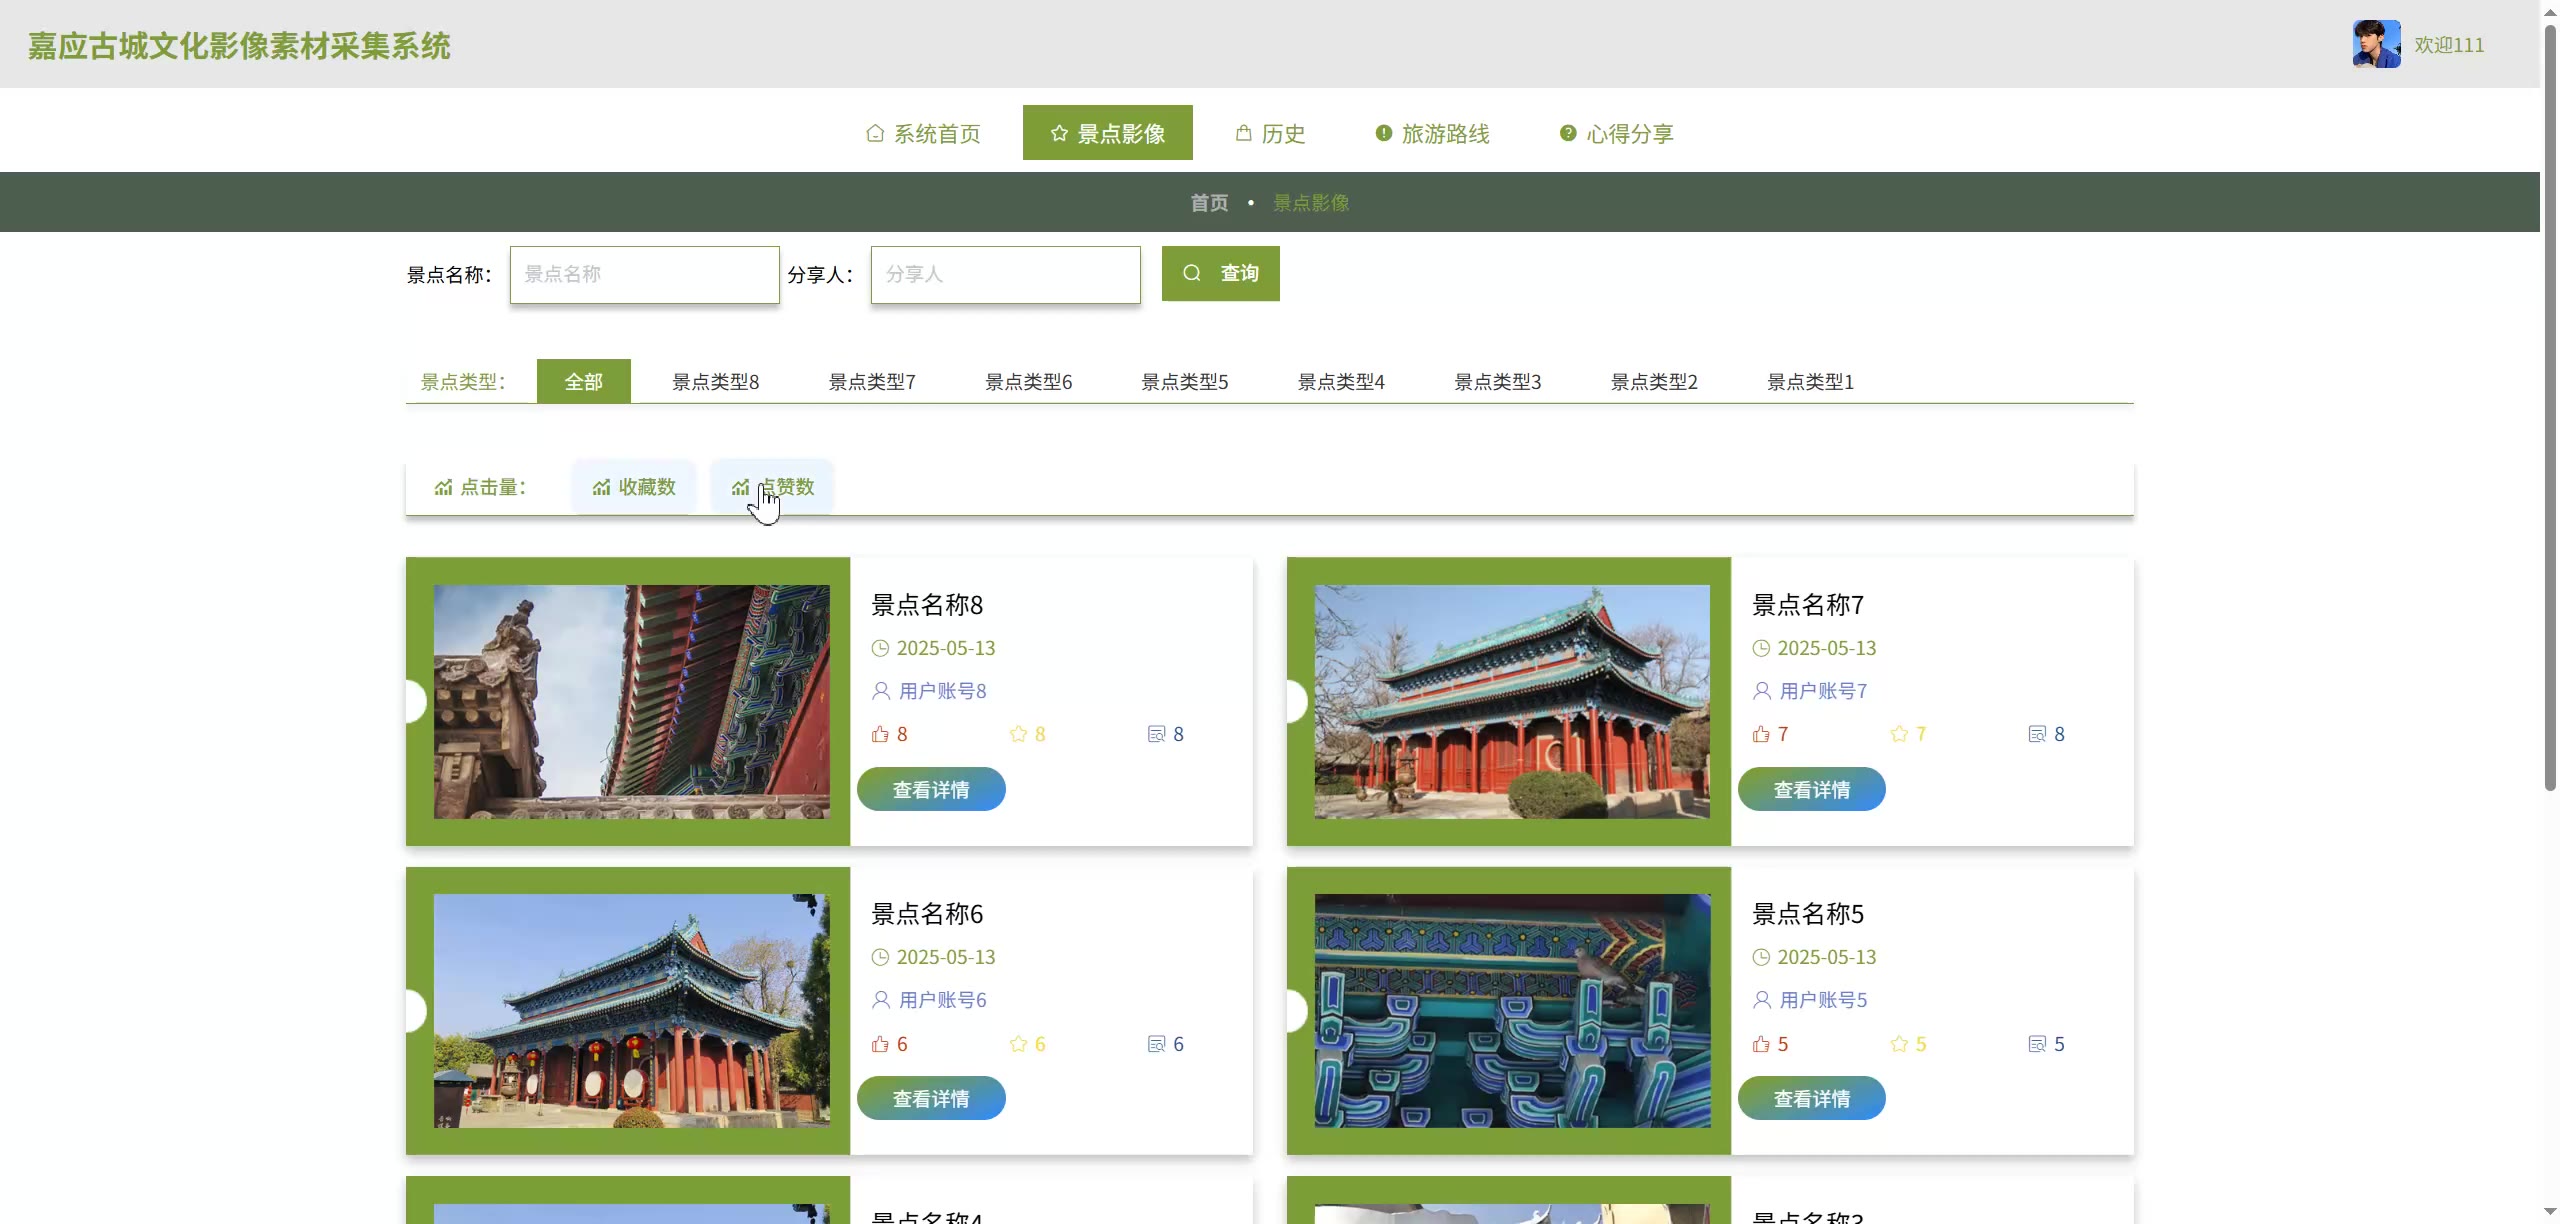
Task: Click star favorite icon on 景点名称7 card
Action: (x=1899, y=734)
